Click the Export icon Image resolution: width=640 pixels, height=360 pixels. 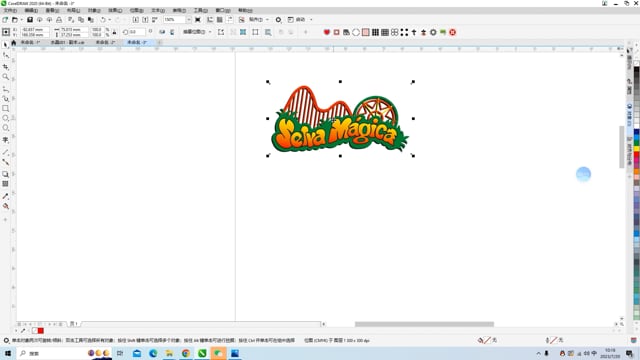coord(145,20)
